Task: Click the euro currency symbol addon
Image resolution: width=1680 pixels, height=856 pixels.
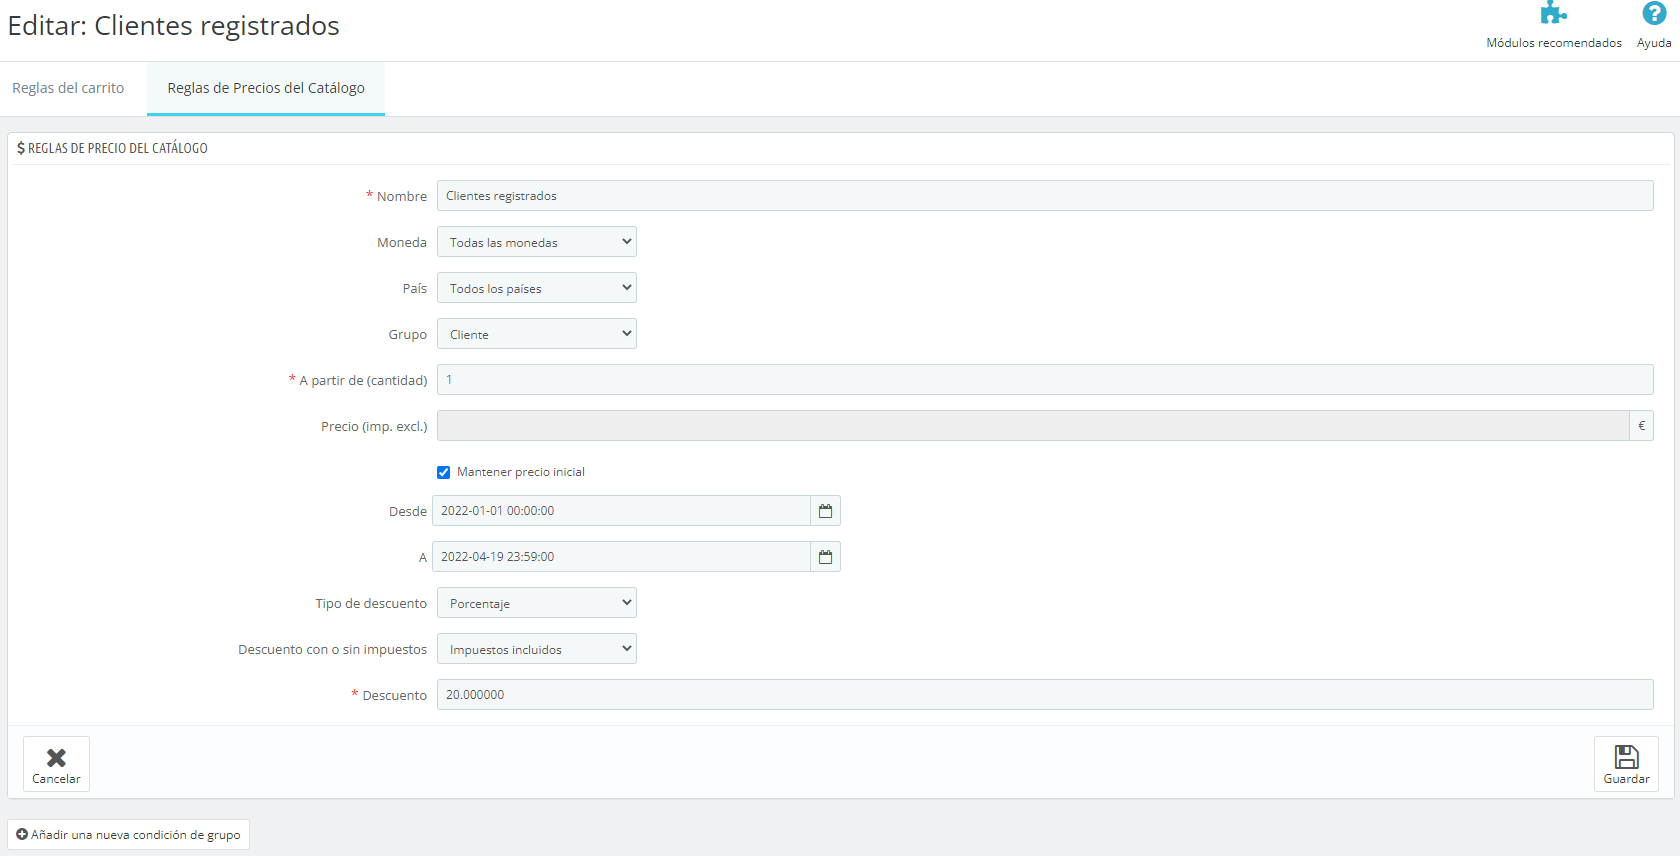Action: (1641, 426)
